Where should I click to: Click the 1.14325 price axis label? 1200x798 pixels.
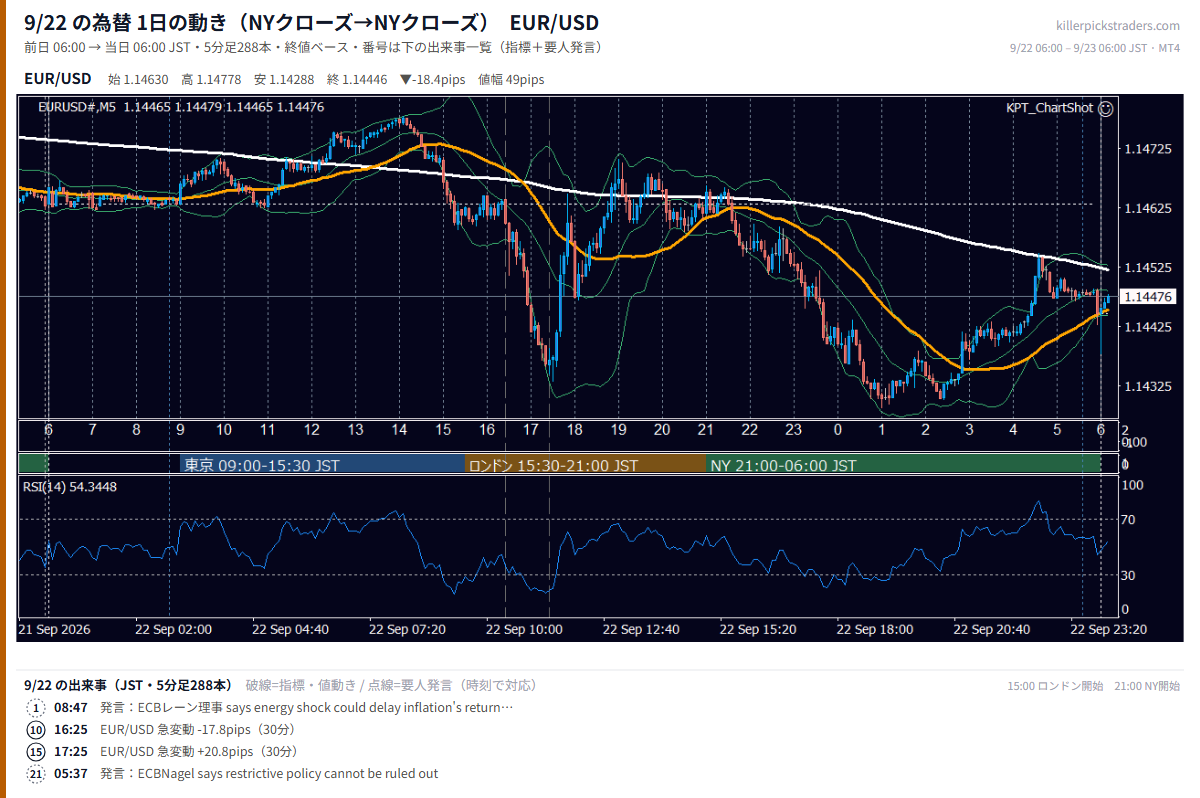(1146, 386)
